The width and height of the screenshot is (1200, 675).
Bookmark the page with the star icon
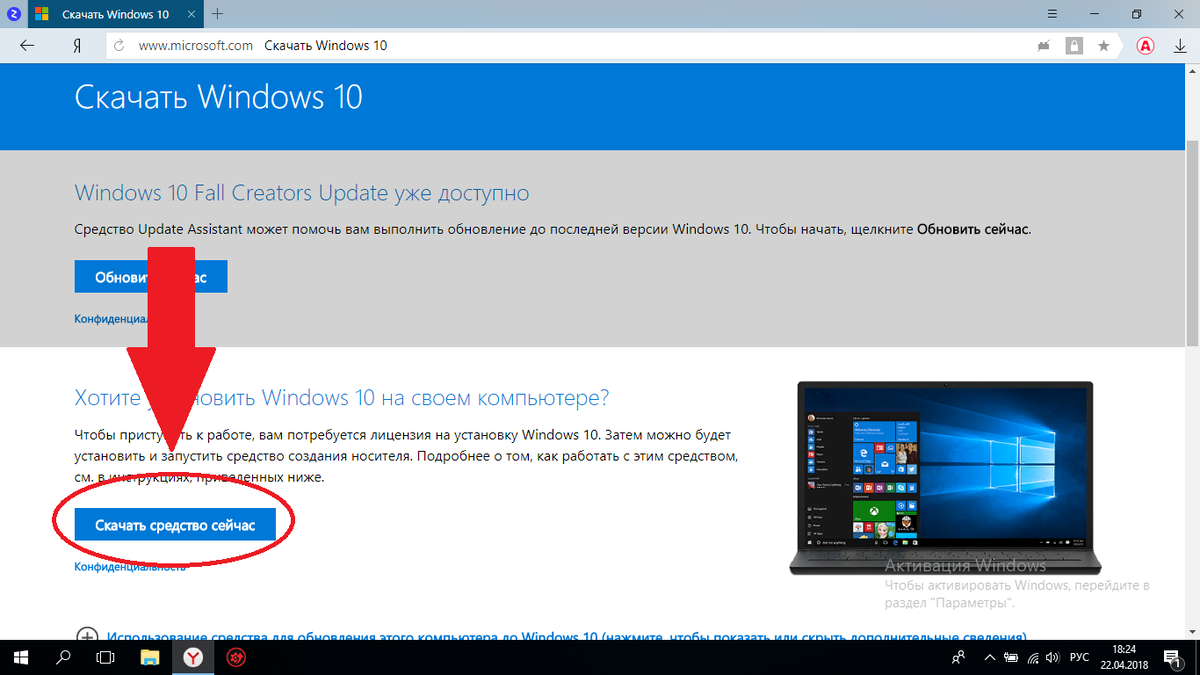tap(1103, 46)
